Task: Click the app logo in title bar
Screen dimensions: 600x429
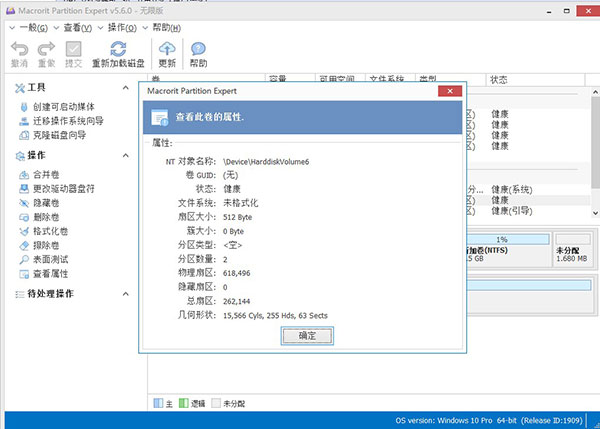Action: 11,11
